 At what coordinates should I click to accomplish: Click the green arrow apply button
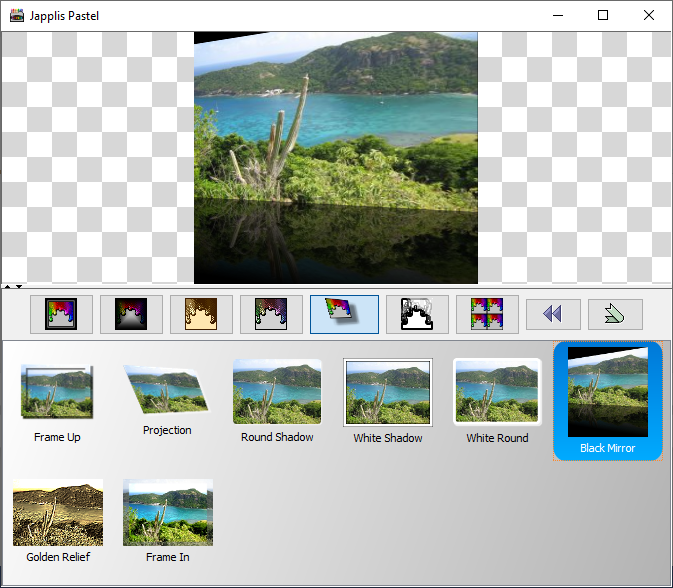pyautogui.click(x=615, y=314)
